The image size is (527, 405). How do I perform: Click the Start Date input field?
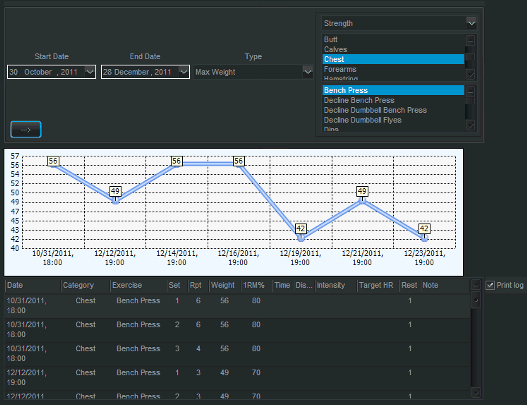(x=51, y=72)
